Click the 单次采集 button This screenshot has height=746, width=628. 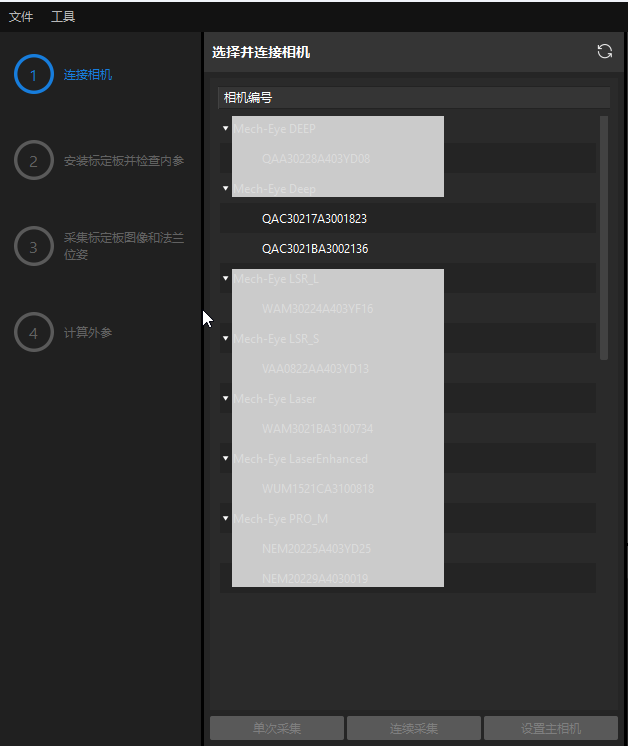tap(277, 728)
